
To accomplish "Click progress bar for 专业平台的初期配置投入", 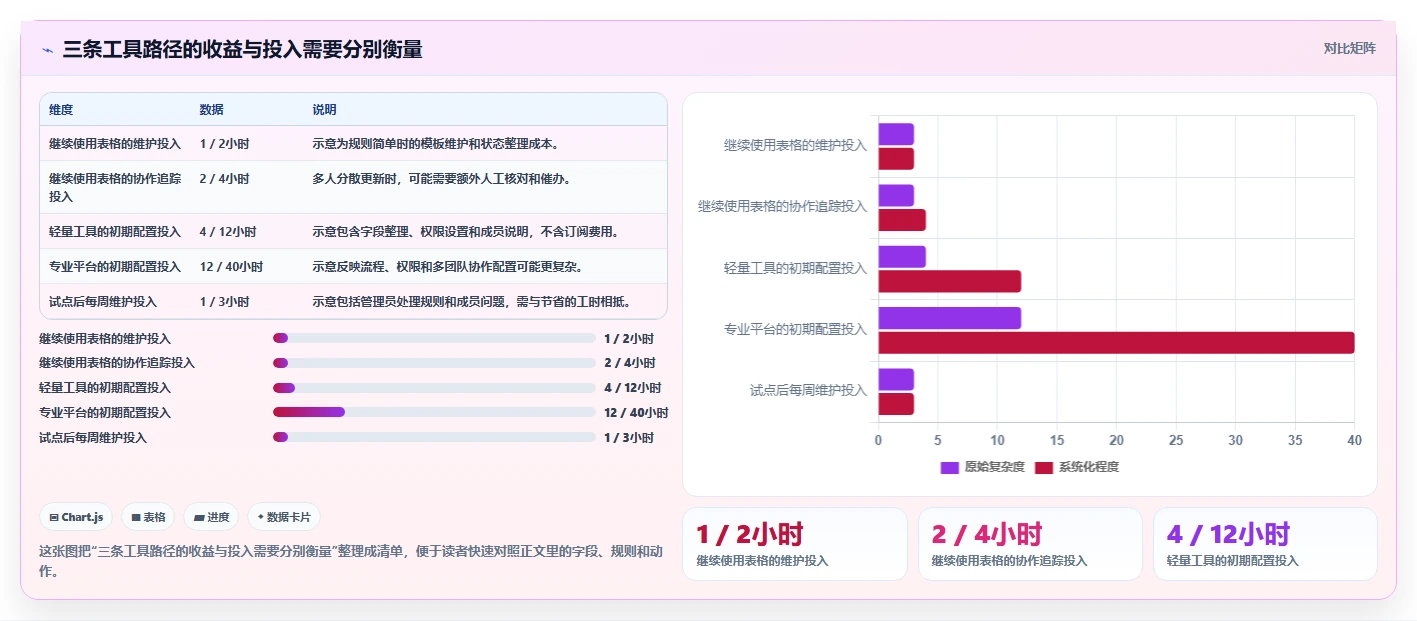I will 434,412.
